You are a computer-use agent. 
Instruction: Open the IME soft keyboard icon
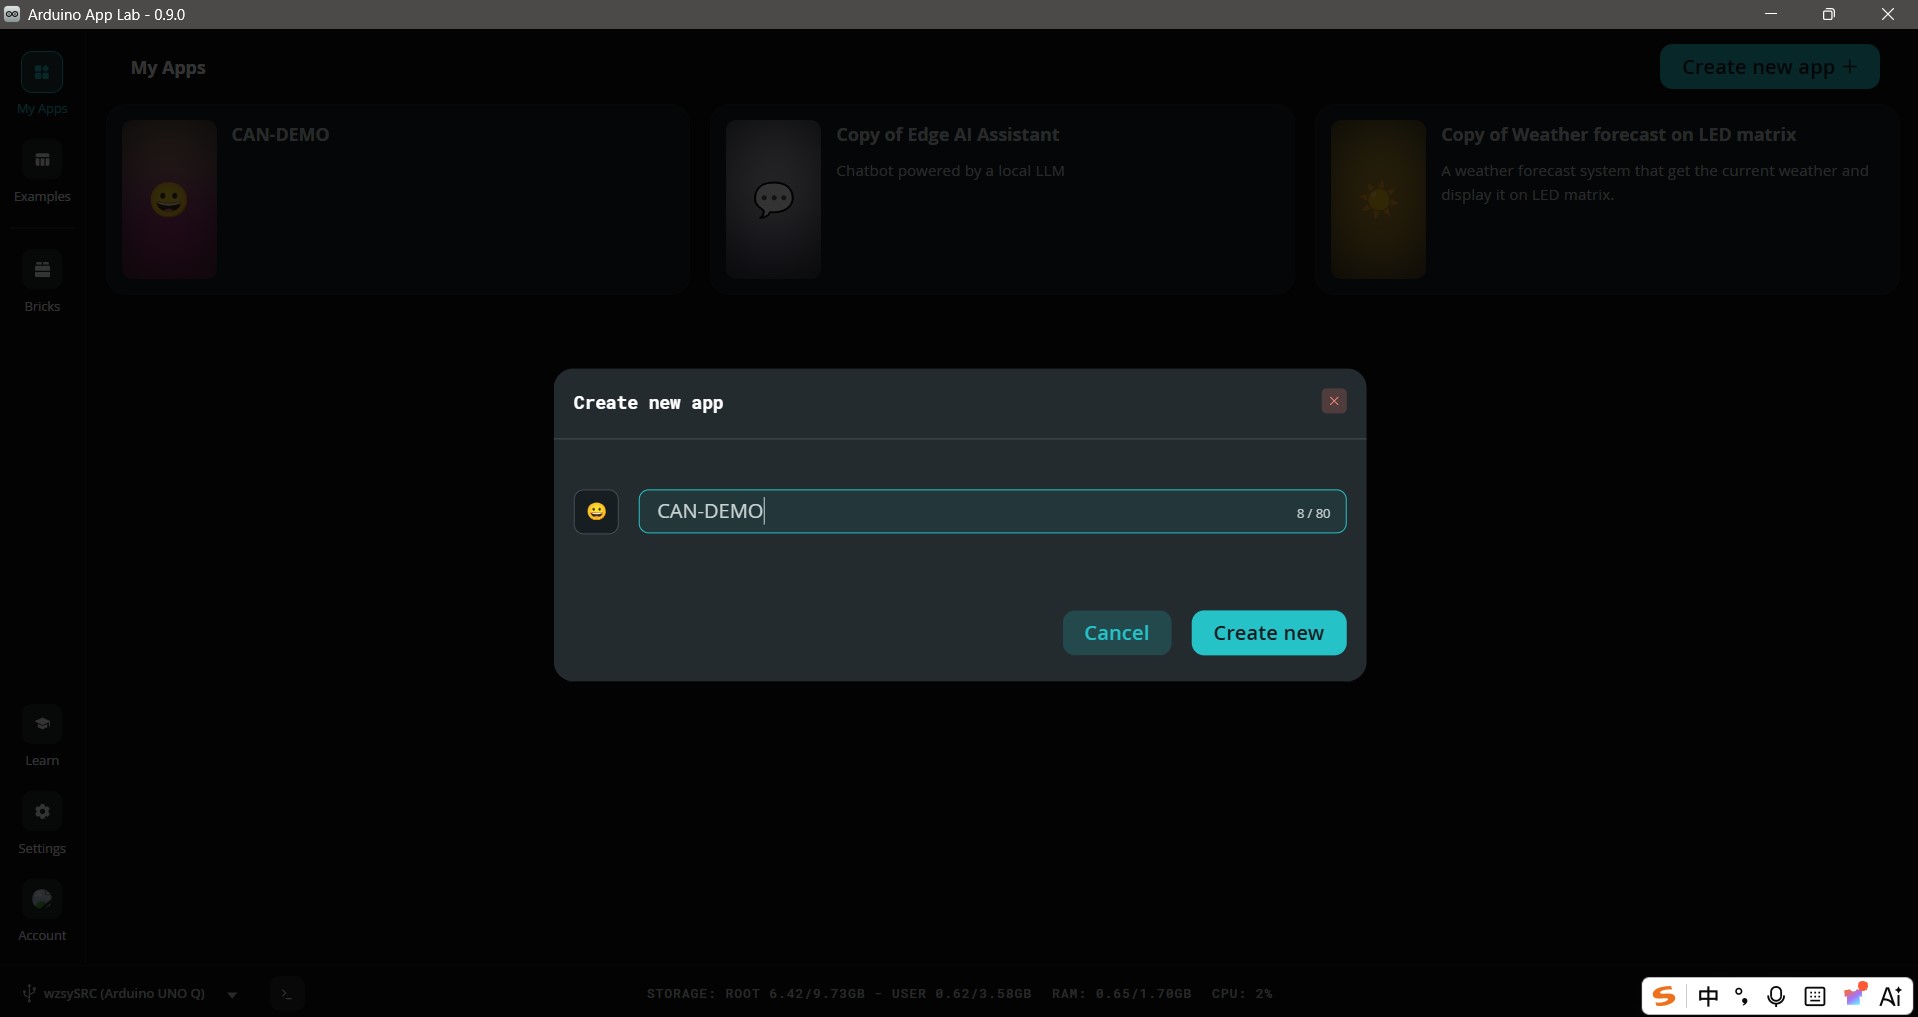(1815, 996)
